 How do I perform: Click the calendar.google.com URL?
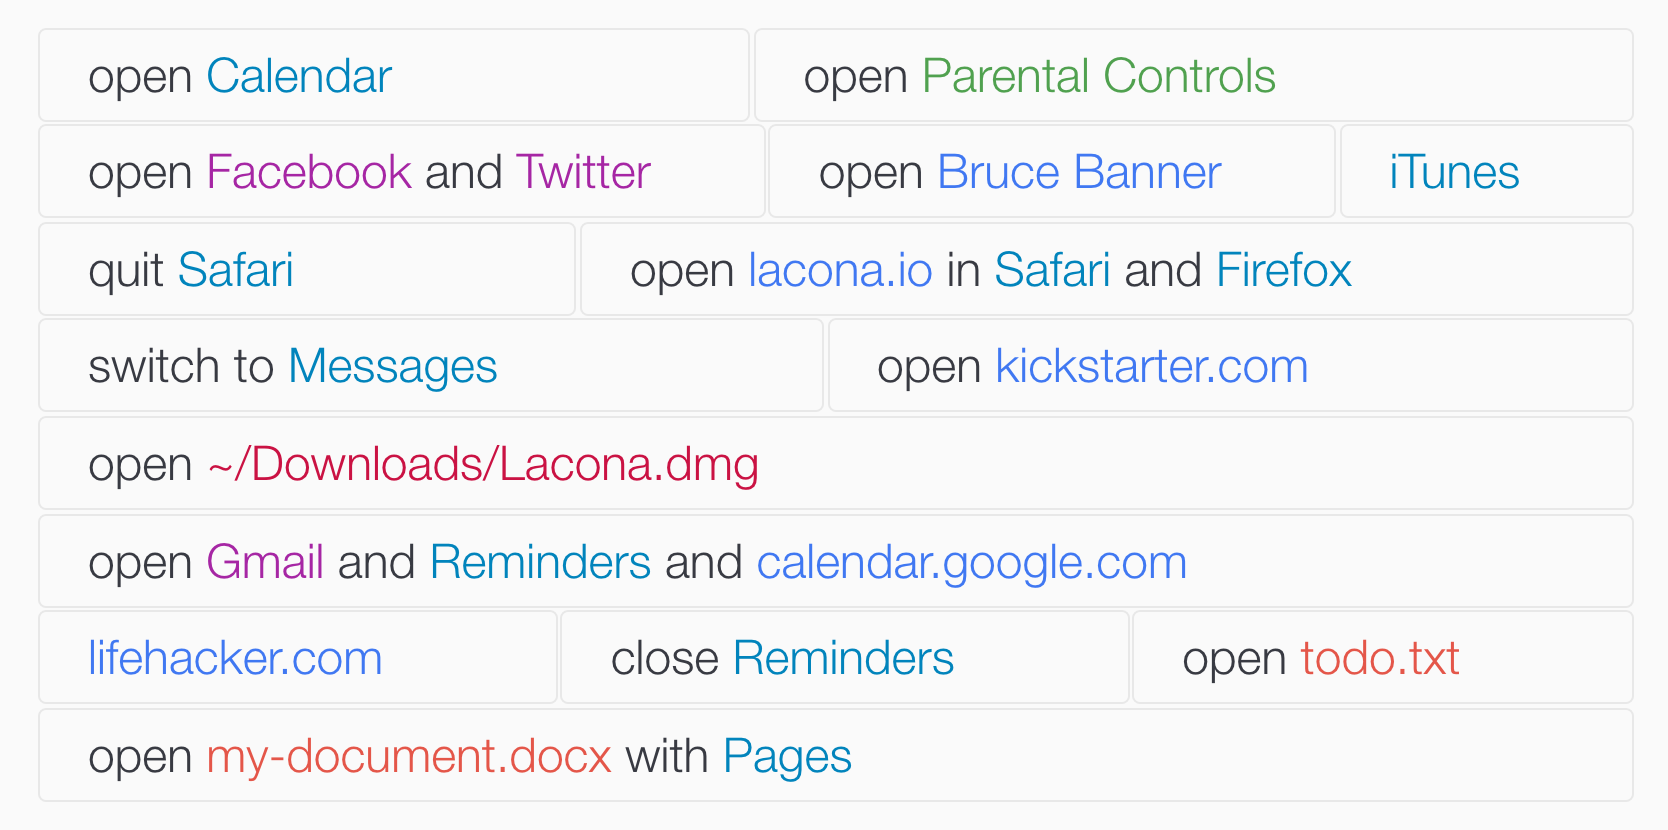tap(971, 562)
